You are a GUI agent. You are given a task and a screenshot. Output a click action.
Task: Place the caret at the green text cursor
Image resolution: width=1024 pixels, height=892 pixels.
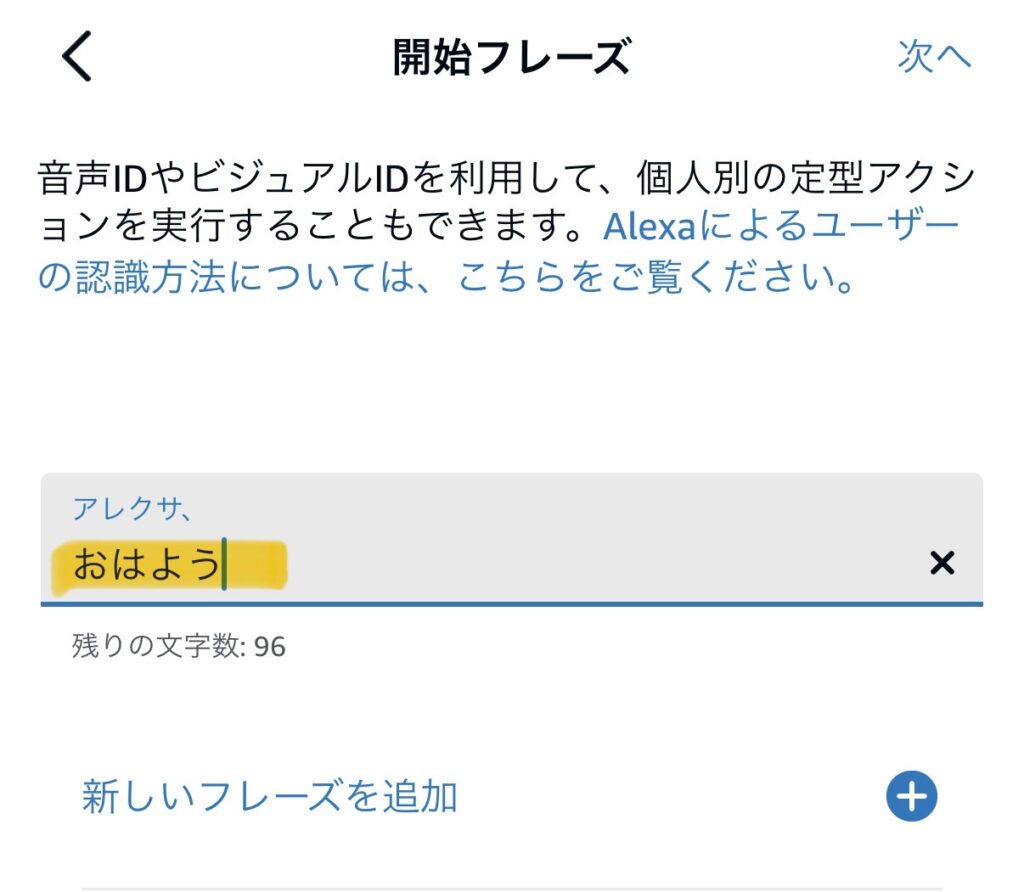coord(224,564)
